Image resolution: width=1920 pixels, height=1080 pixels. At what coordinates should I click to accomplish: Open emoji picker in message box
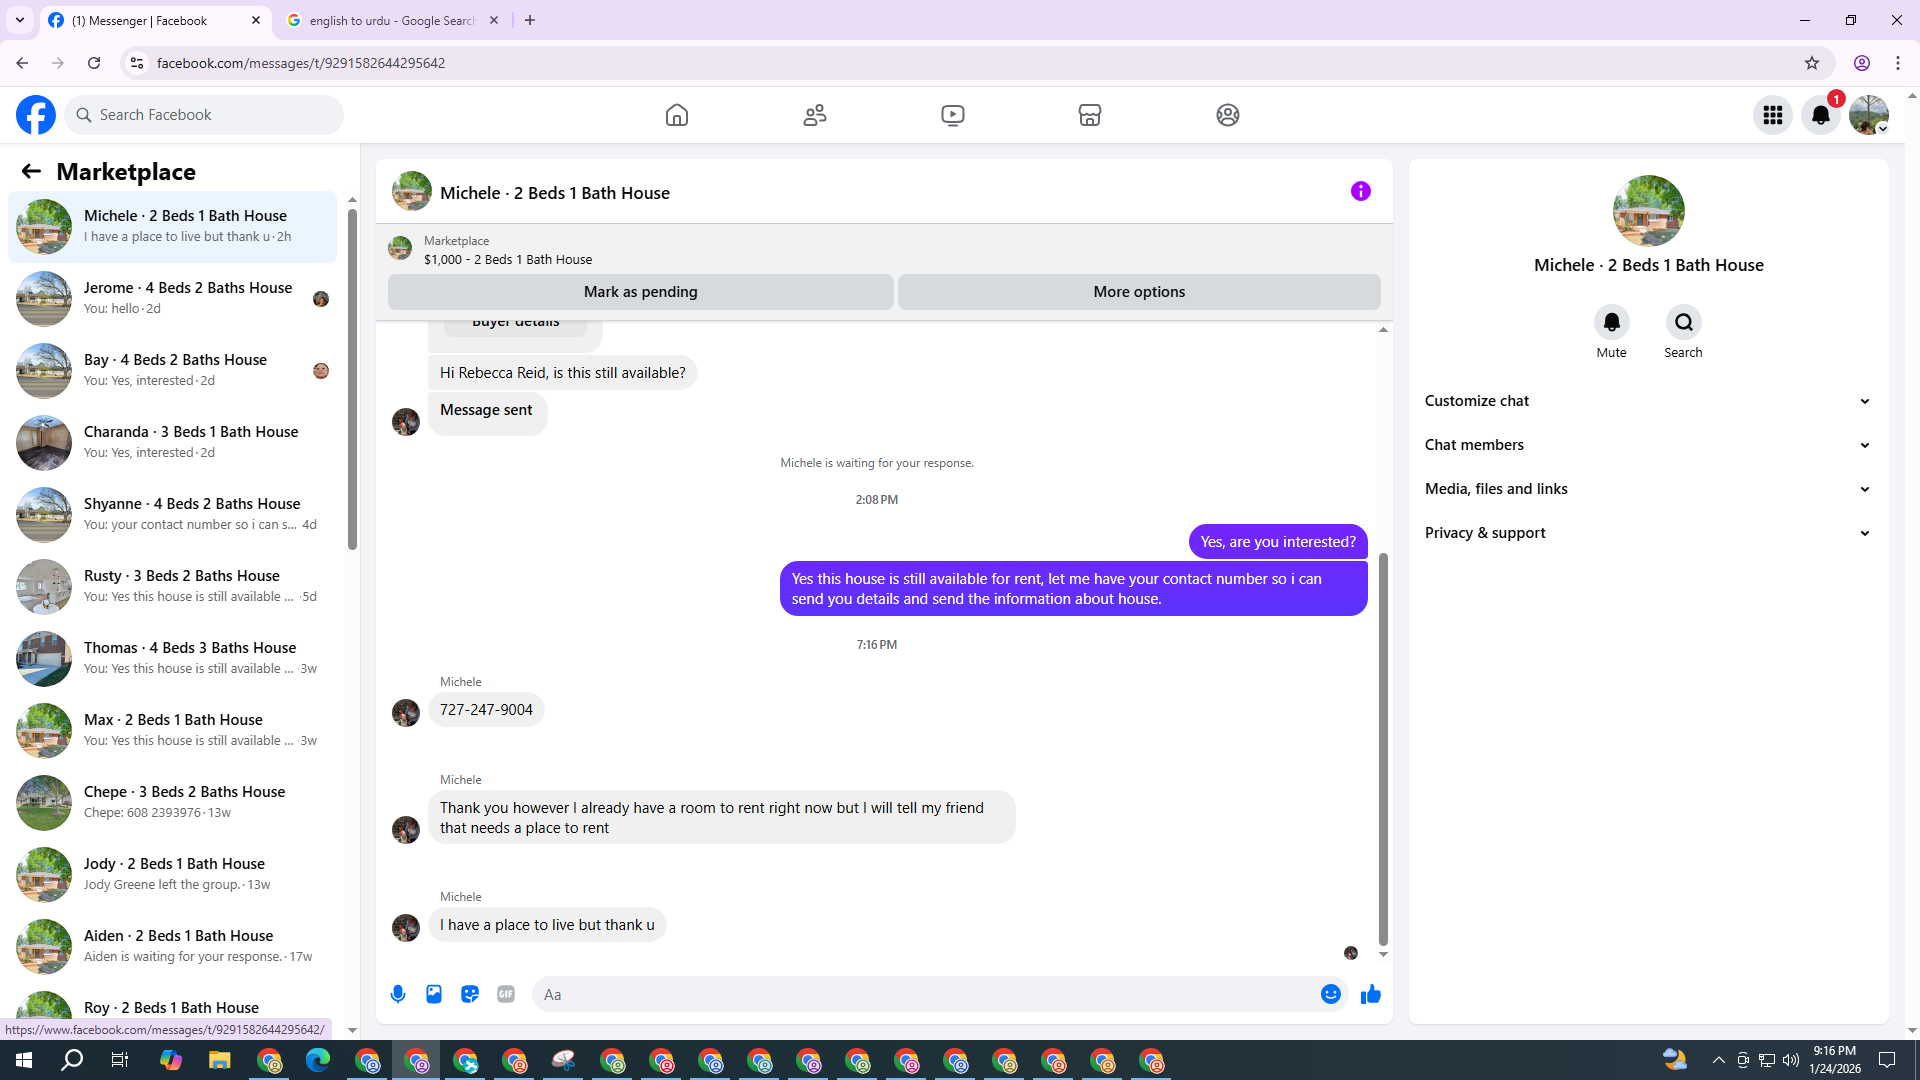[1330, 994]
